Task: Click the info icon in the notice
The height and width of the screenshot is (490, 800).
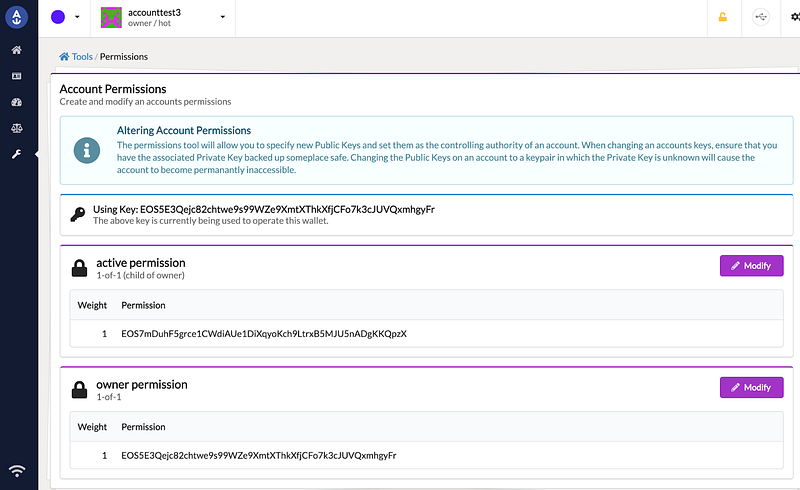Action: tap(88, 151)
